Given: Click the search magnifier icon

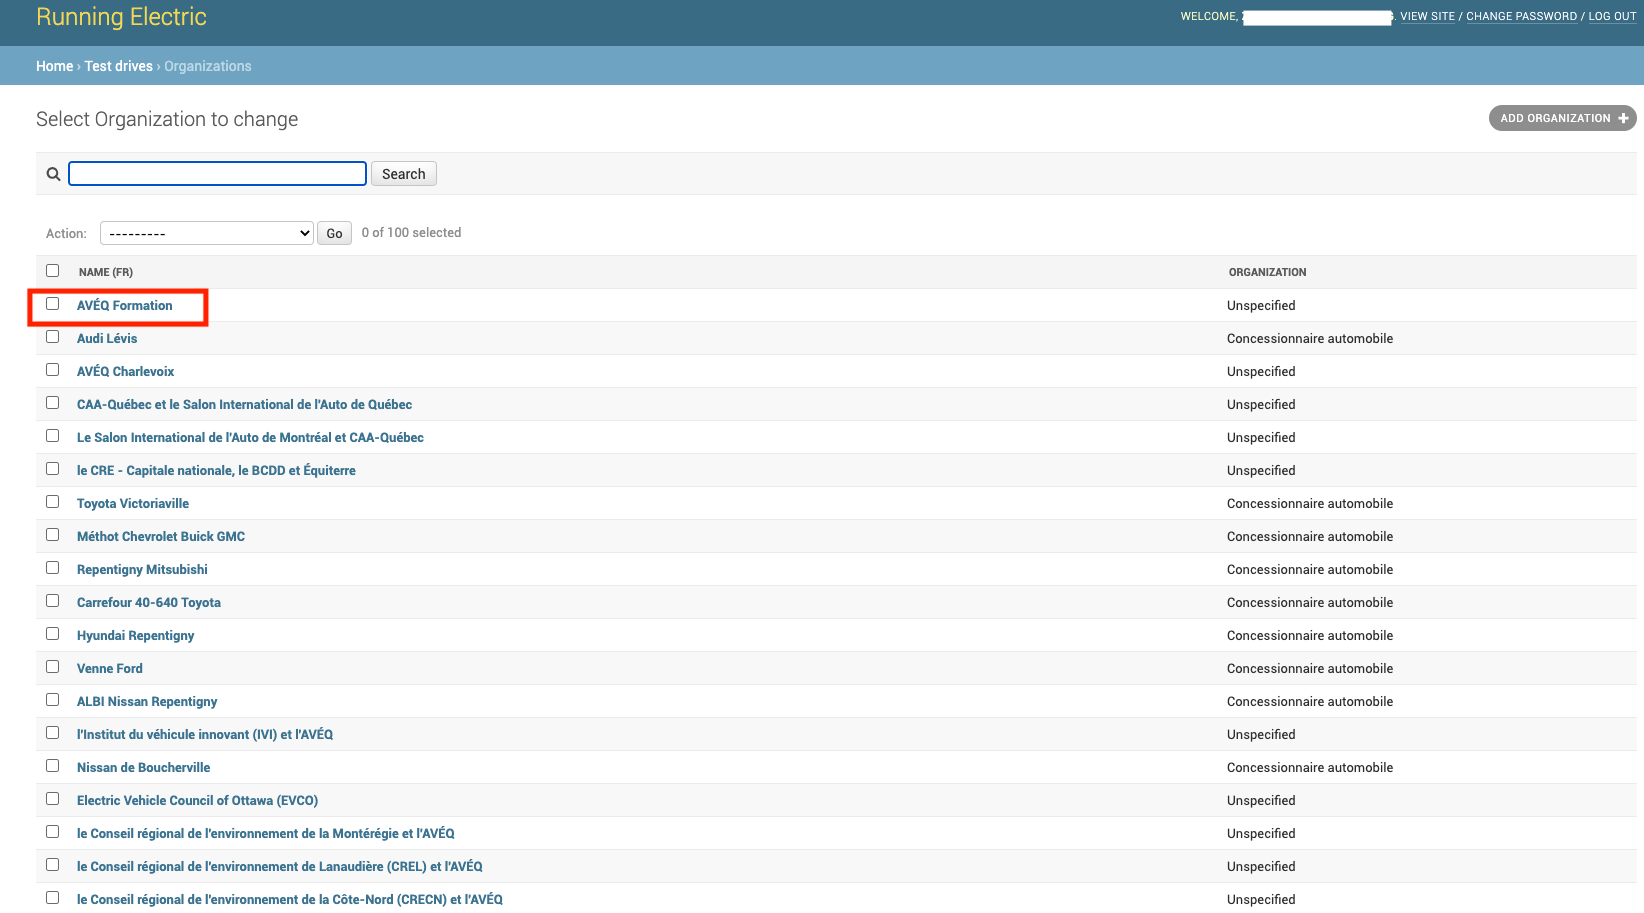Looking at the screenshot, I should (x=54, y=174).
